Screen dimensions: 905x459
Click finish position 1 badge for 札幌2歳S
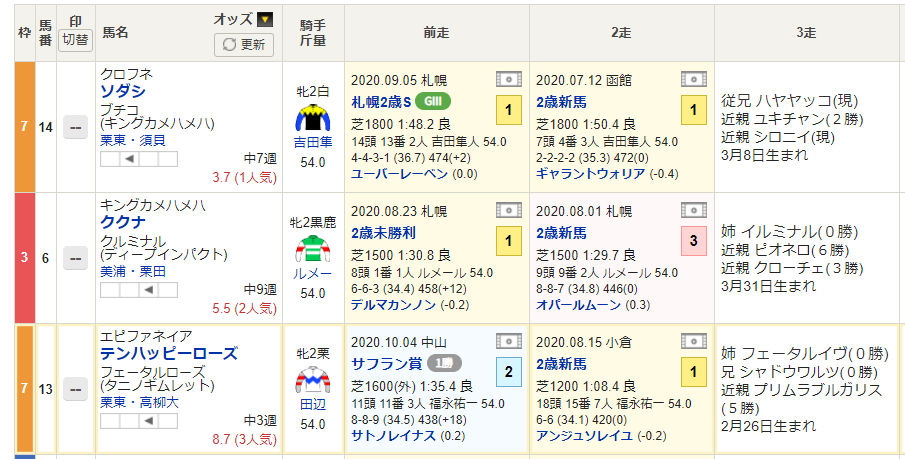(508, 110)
